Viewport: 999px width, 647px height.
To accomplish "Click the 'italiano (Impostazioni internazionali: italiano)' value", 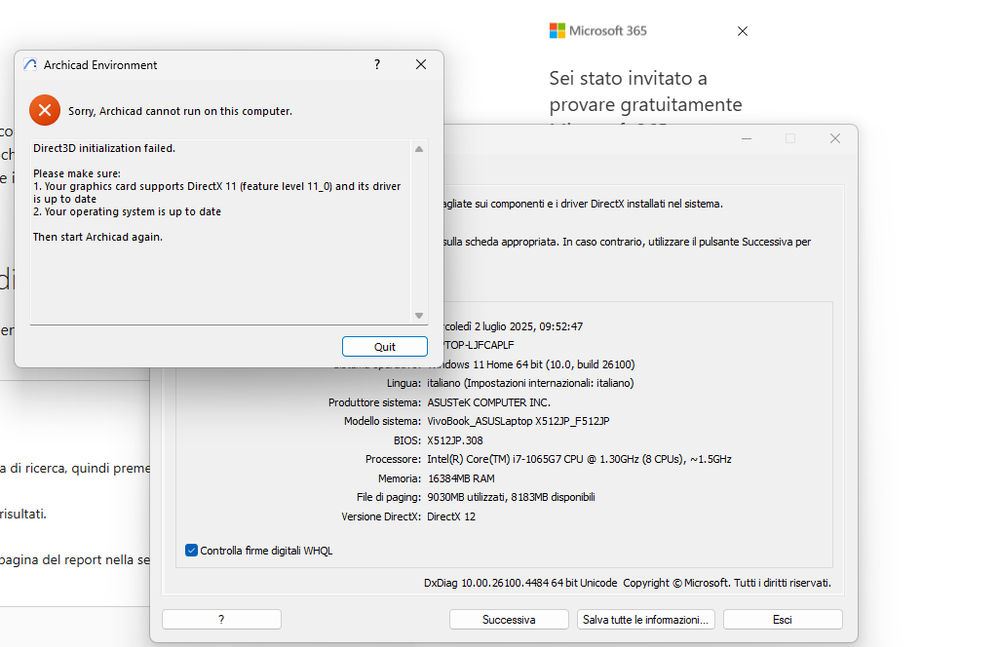I will pyautogui.click(x=530, y=383).
